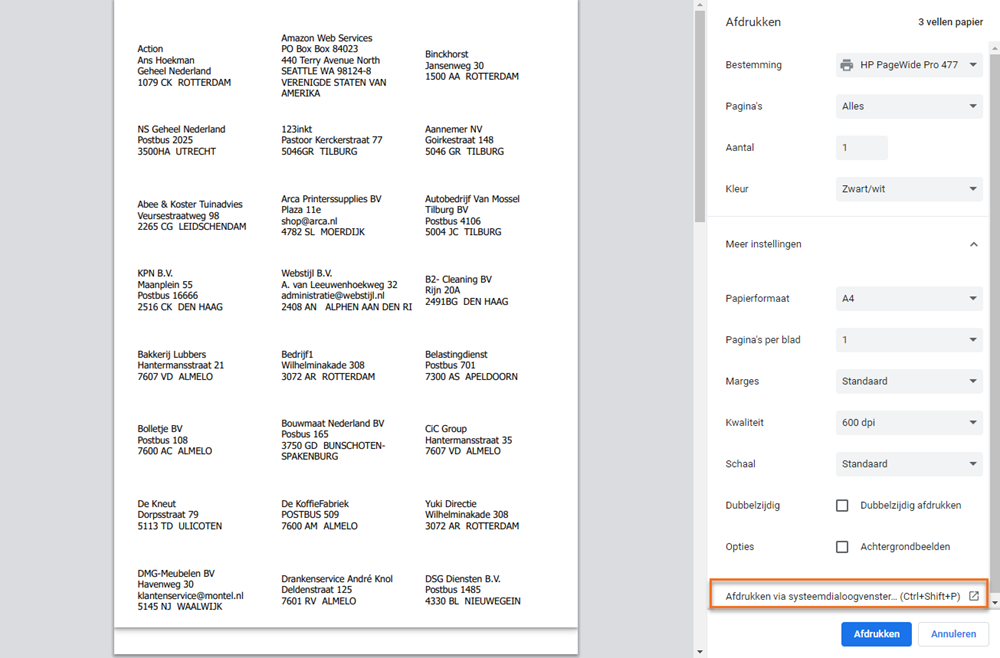
Task: Open the Pagina's per blad dropdown
Action: pos(909,340)
